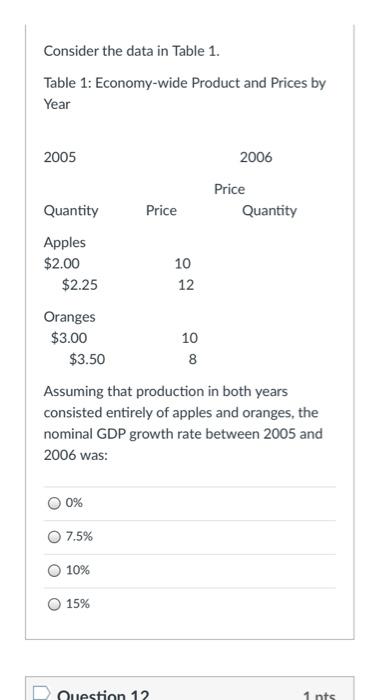The image size is (380, 700).
Task: Click the Apples row label
Action: click(x=65, y=243)
